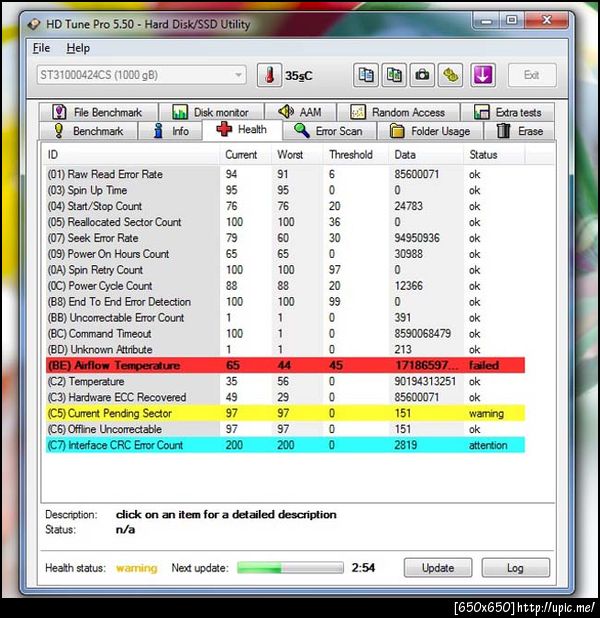Open the File menu
The image size is (600, 618).
tap(41, 48)
